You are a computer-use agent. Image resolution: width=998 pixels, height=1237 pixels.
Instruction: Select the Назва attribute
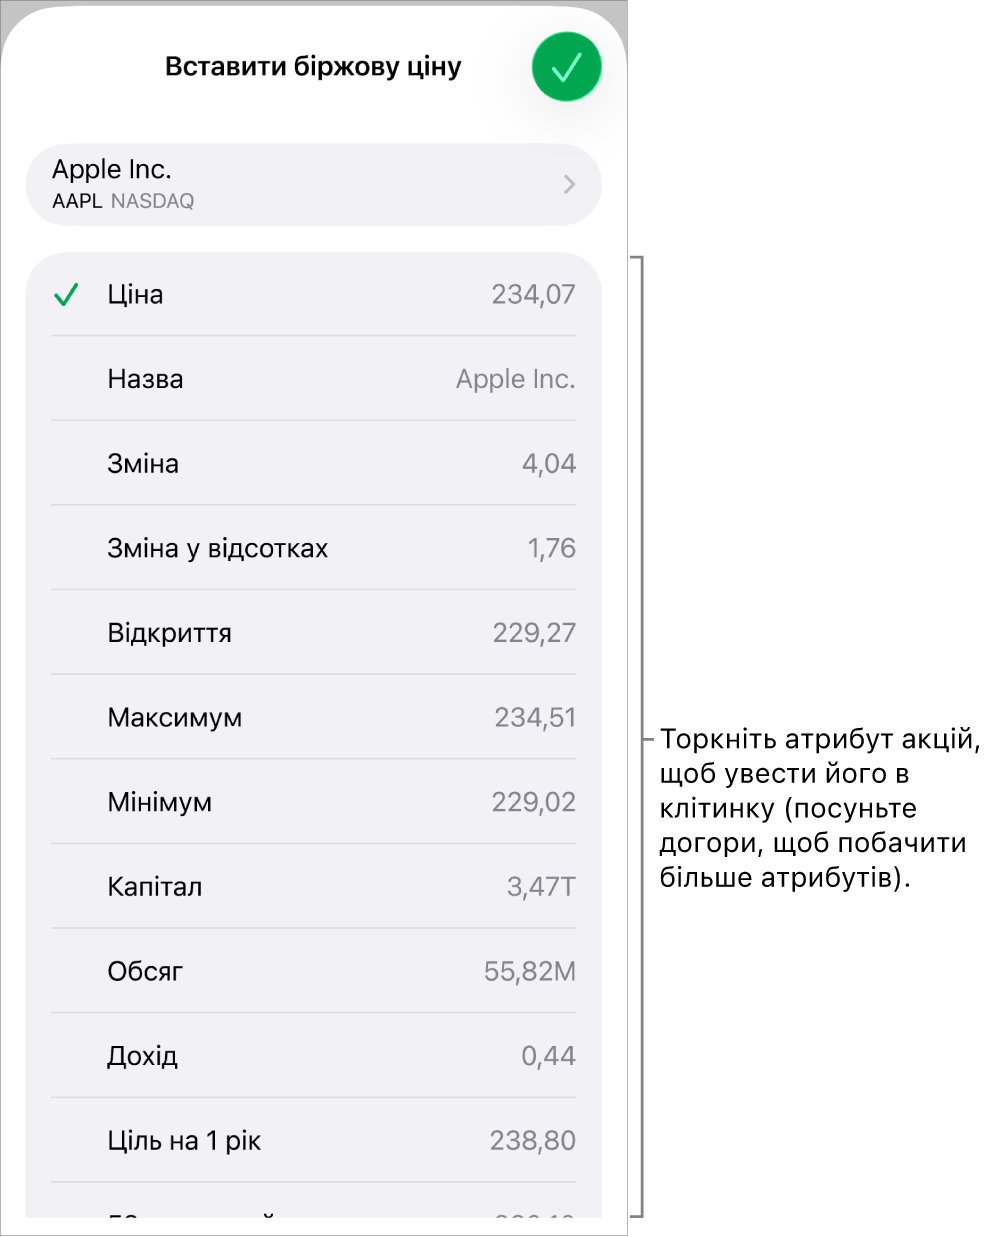[314, 379]
